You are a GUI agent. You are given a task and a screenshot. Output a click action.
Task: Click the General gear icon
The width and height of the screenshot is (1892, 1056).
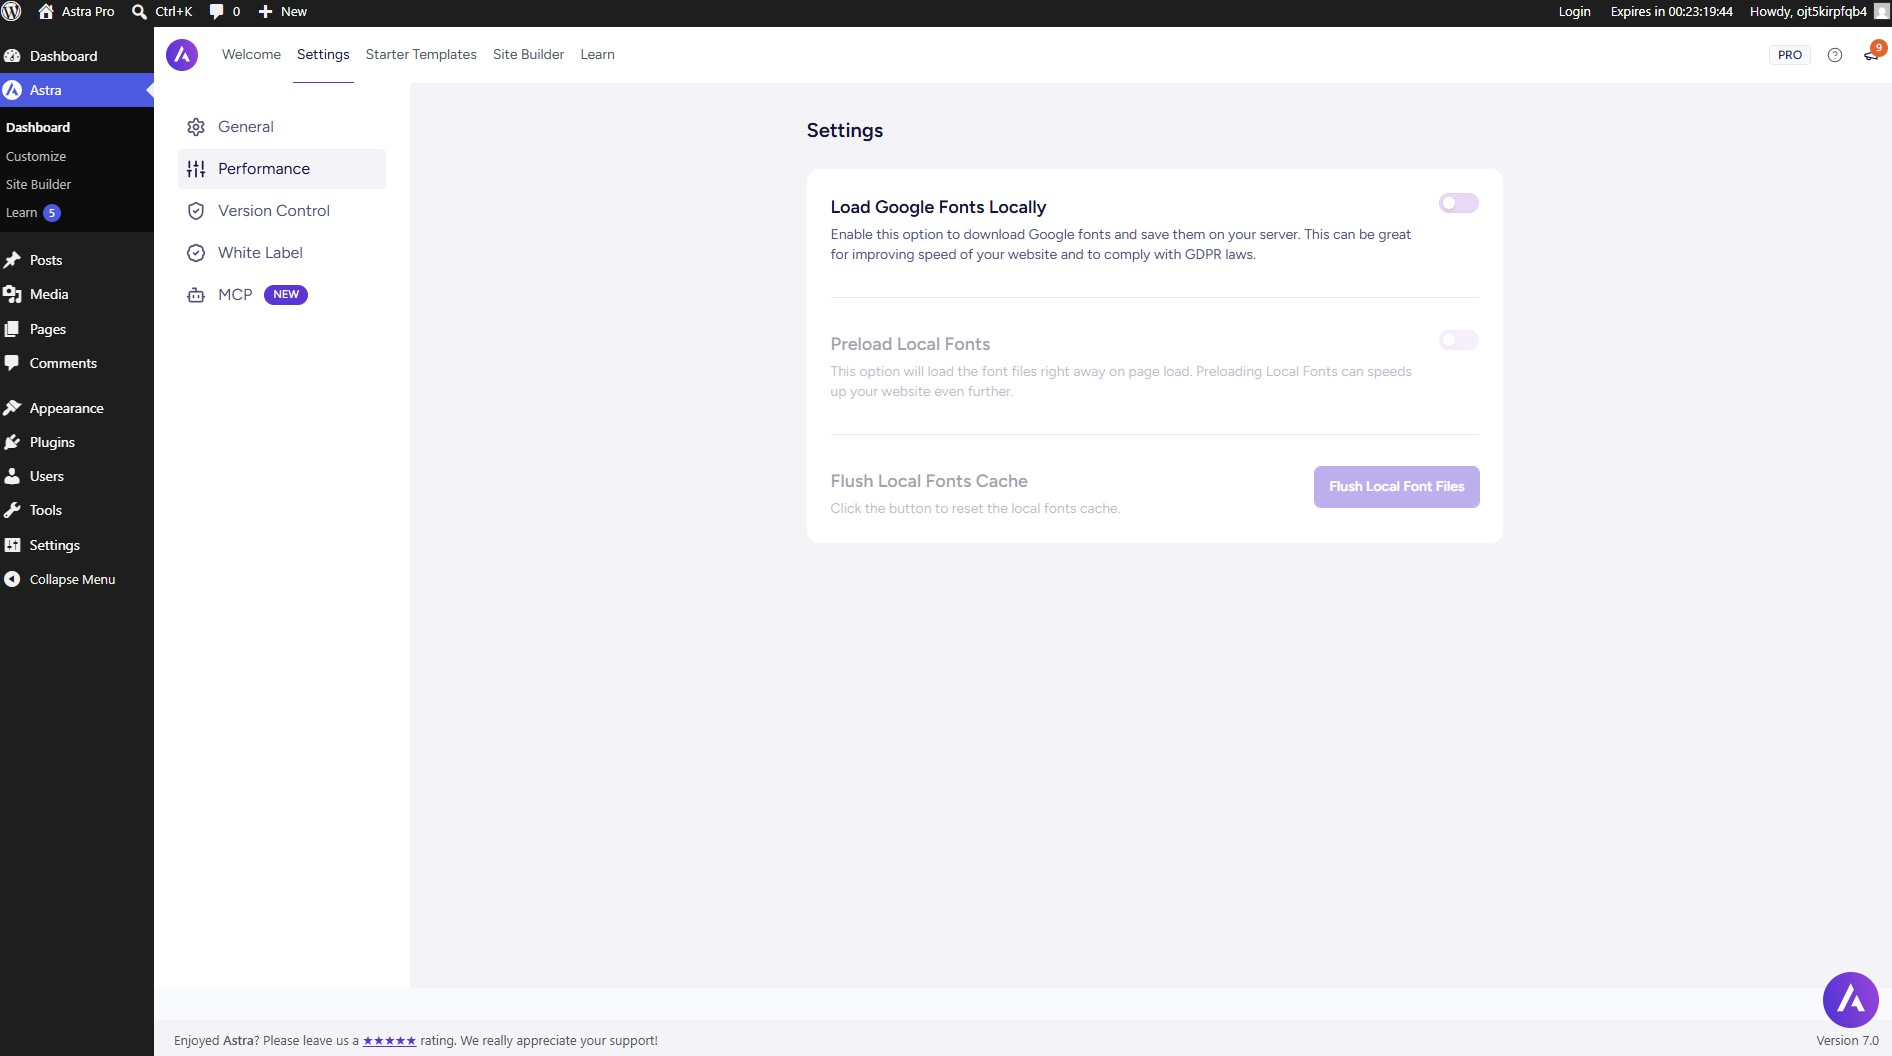click(x=196, y=127)
